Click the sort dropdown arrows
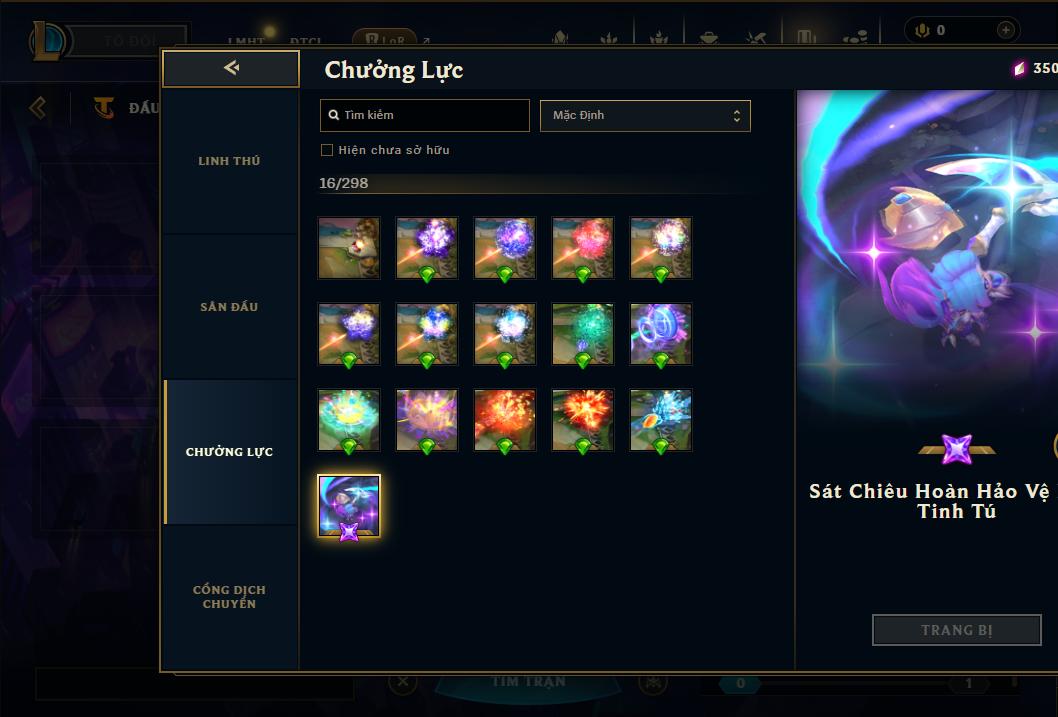 pyautogui.click(x=737, y=116)
